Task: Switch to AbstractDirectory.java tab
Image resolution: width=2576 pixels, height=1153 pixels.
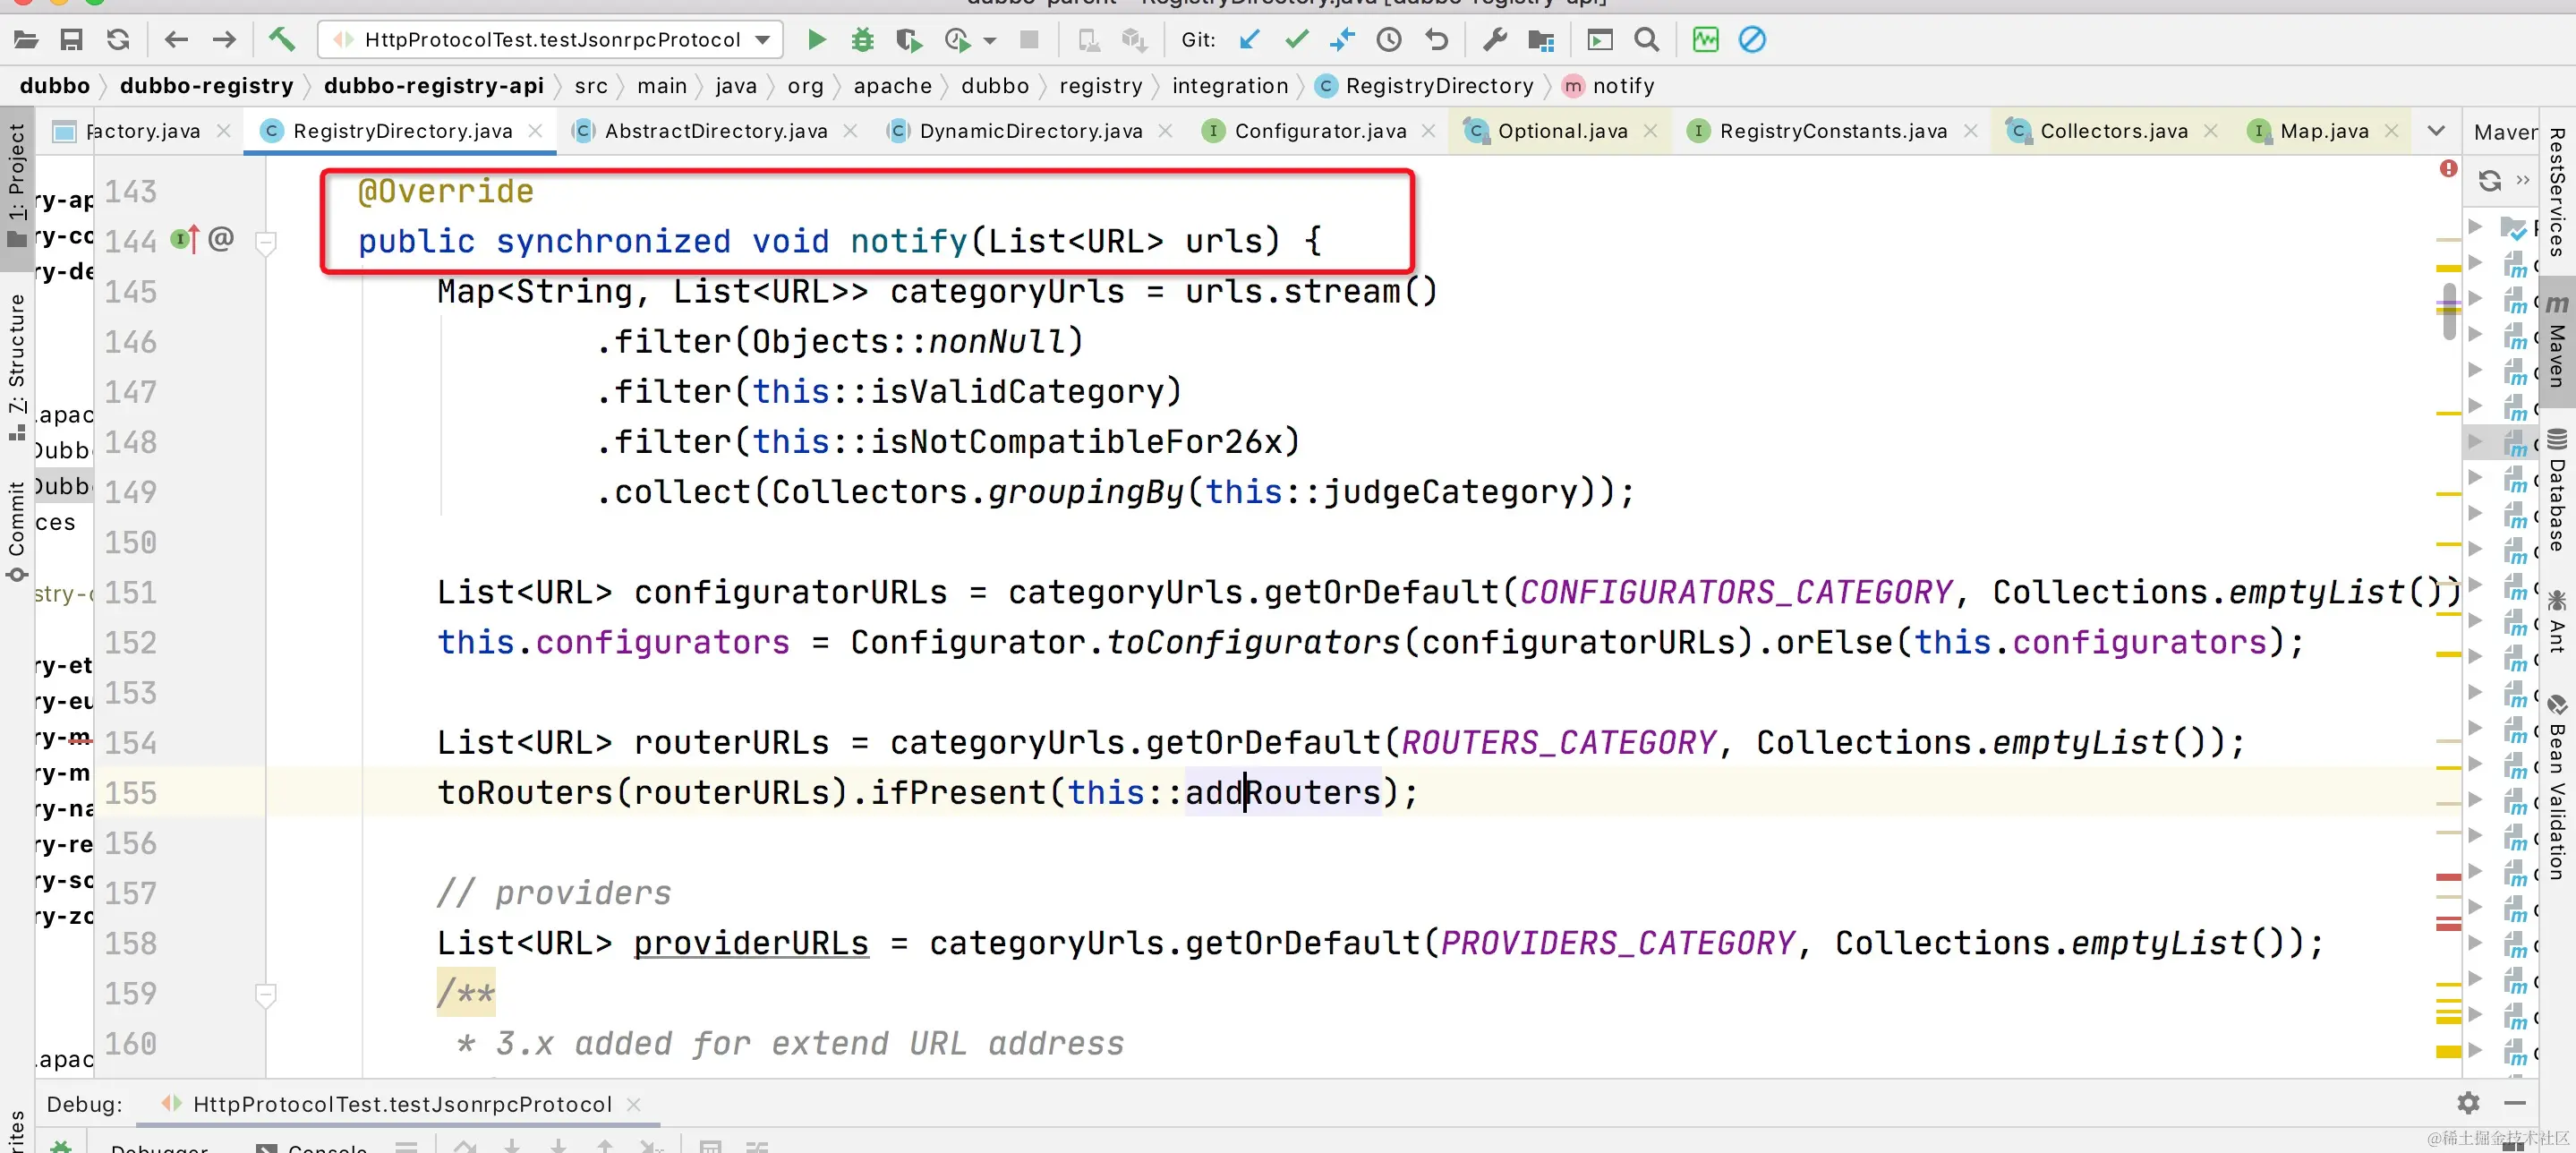Action: 714,131
